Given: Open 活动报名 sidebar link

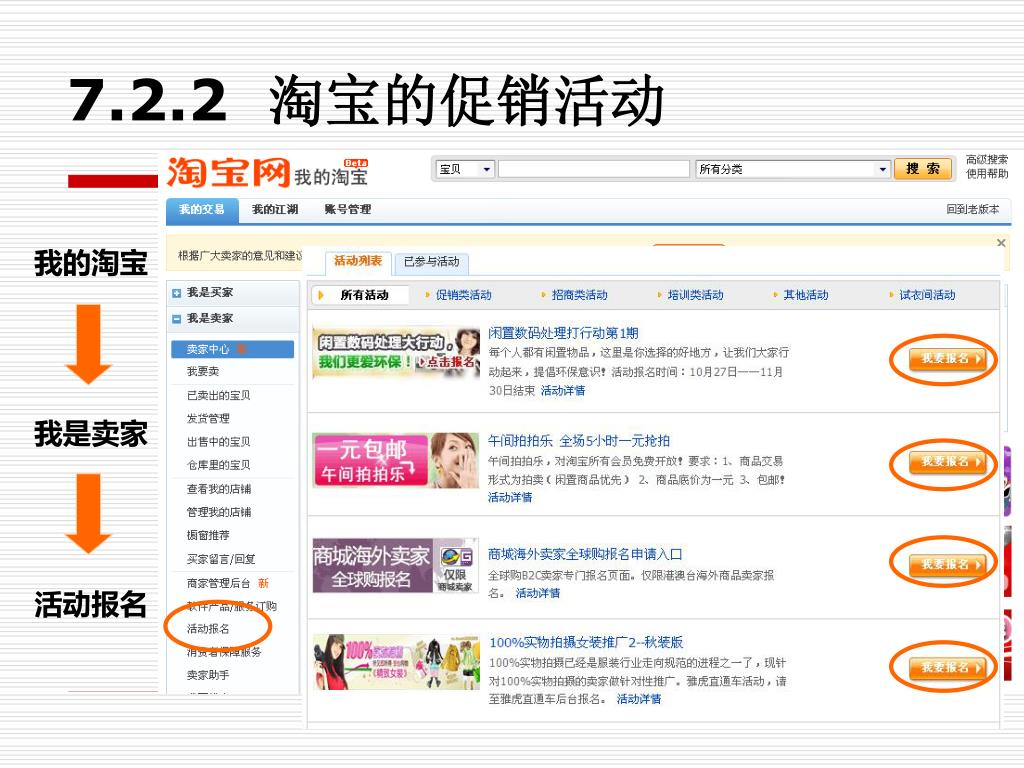Looking at the screenshot, I should pyautogui.click(x=208, y=629).
